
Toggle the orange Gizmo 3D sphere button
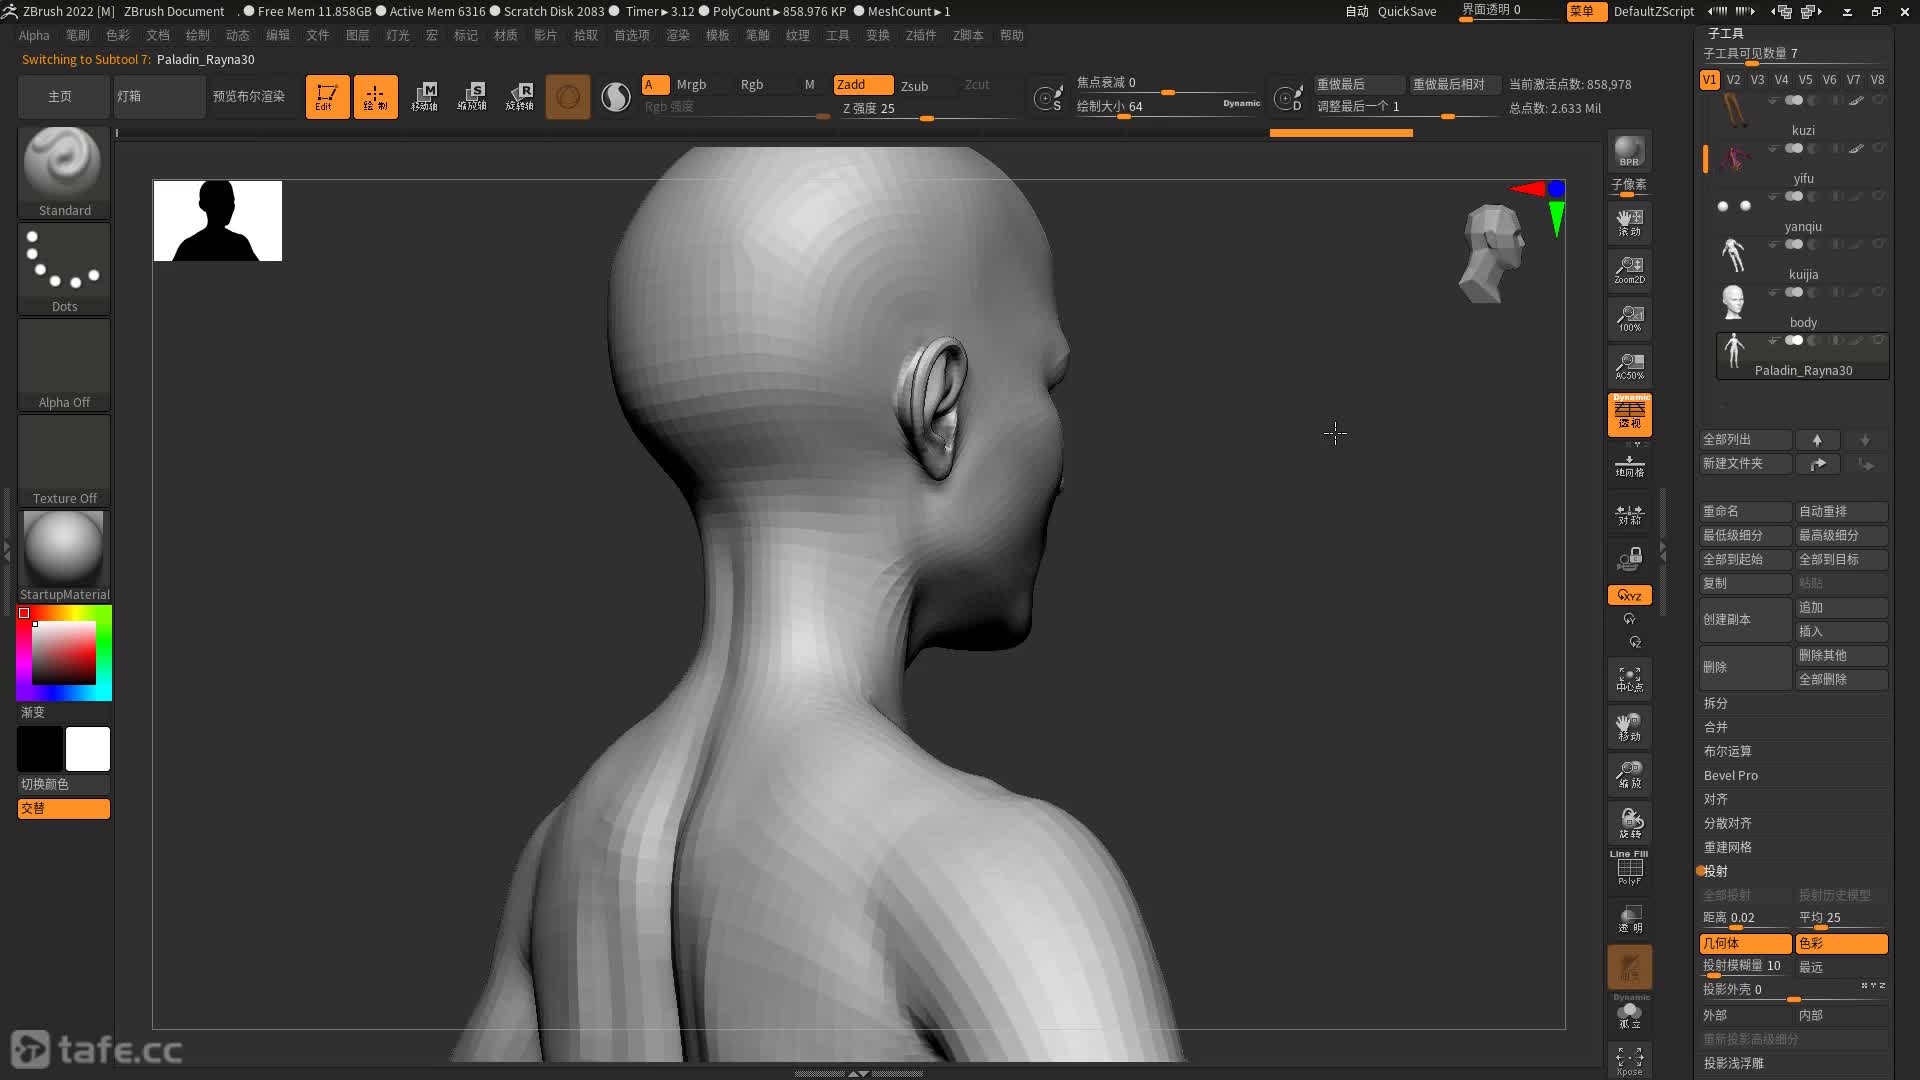pyautogui.click(x=568, y=97)
